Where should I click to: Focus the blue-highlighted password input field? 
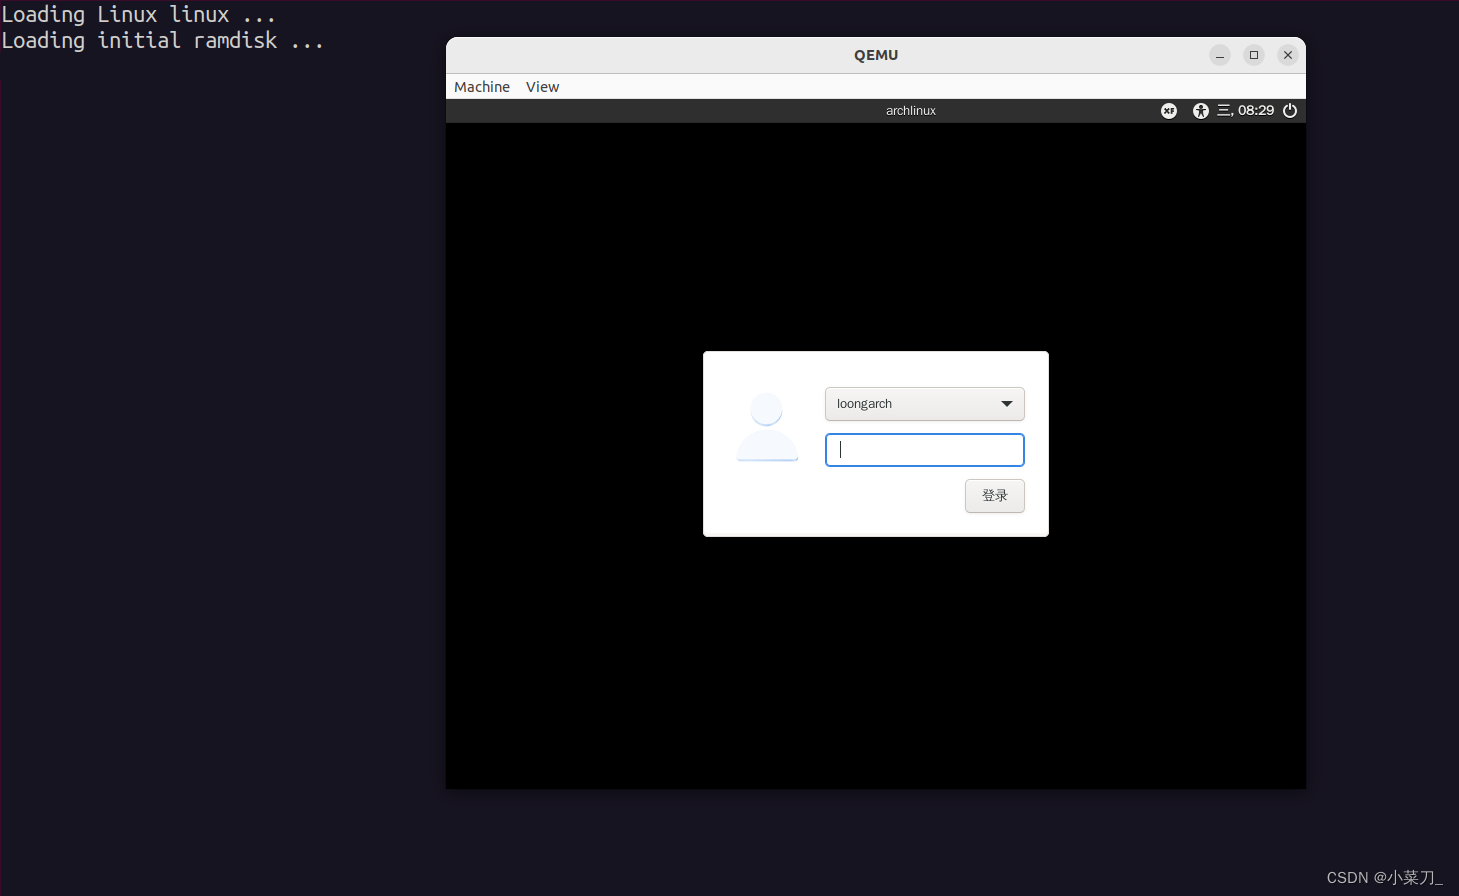pyautogui.click(x=923, y=449)
